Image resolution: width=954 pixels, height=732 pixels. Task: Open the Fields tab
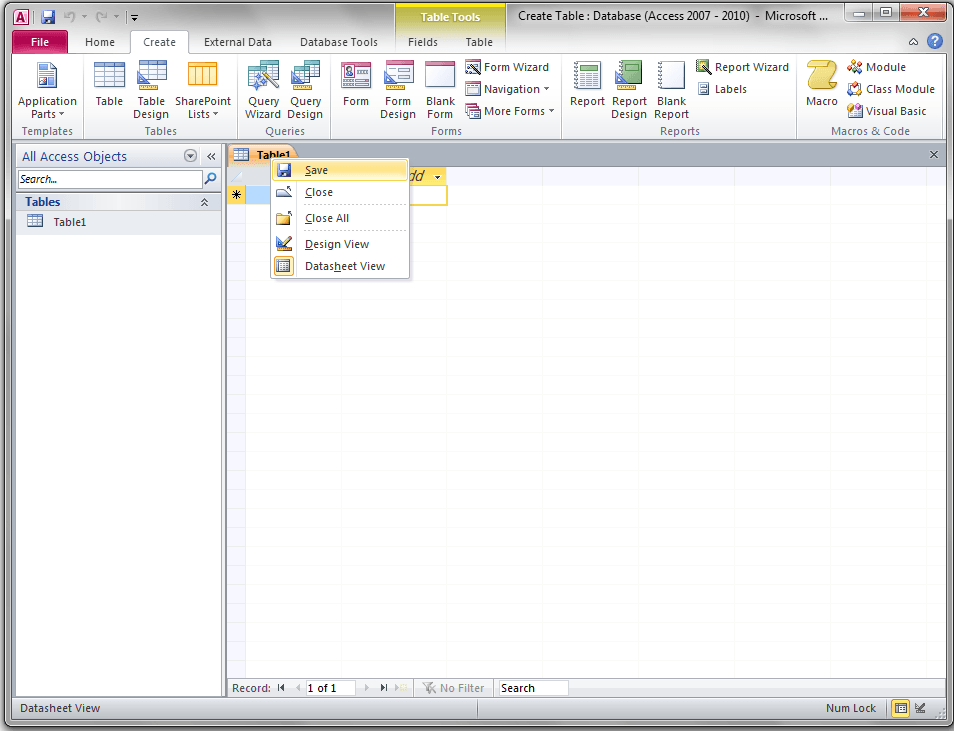pyautogui.click(x=423, y=42)
